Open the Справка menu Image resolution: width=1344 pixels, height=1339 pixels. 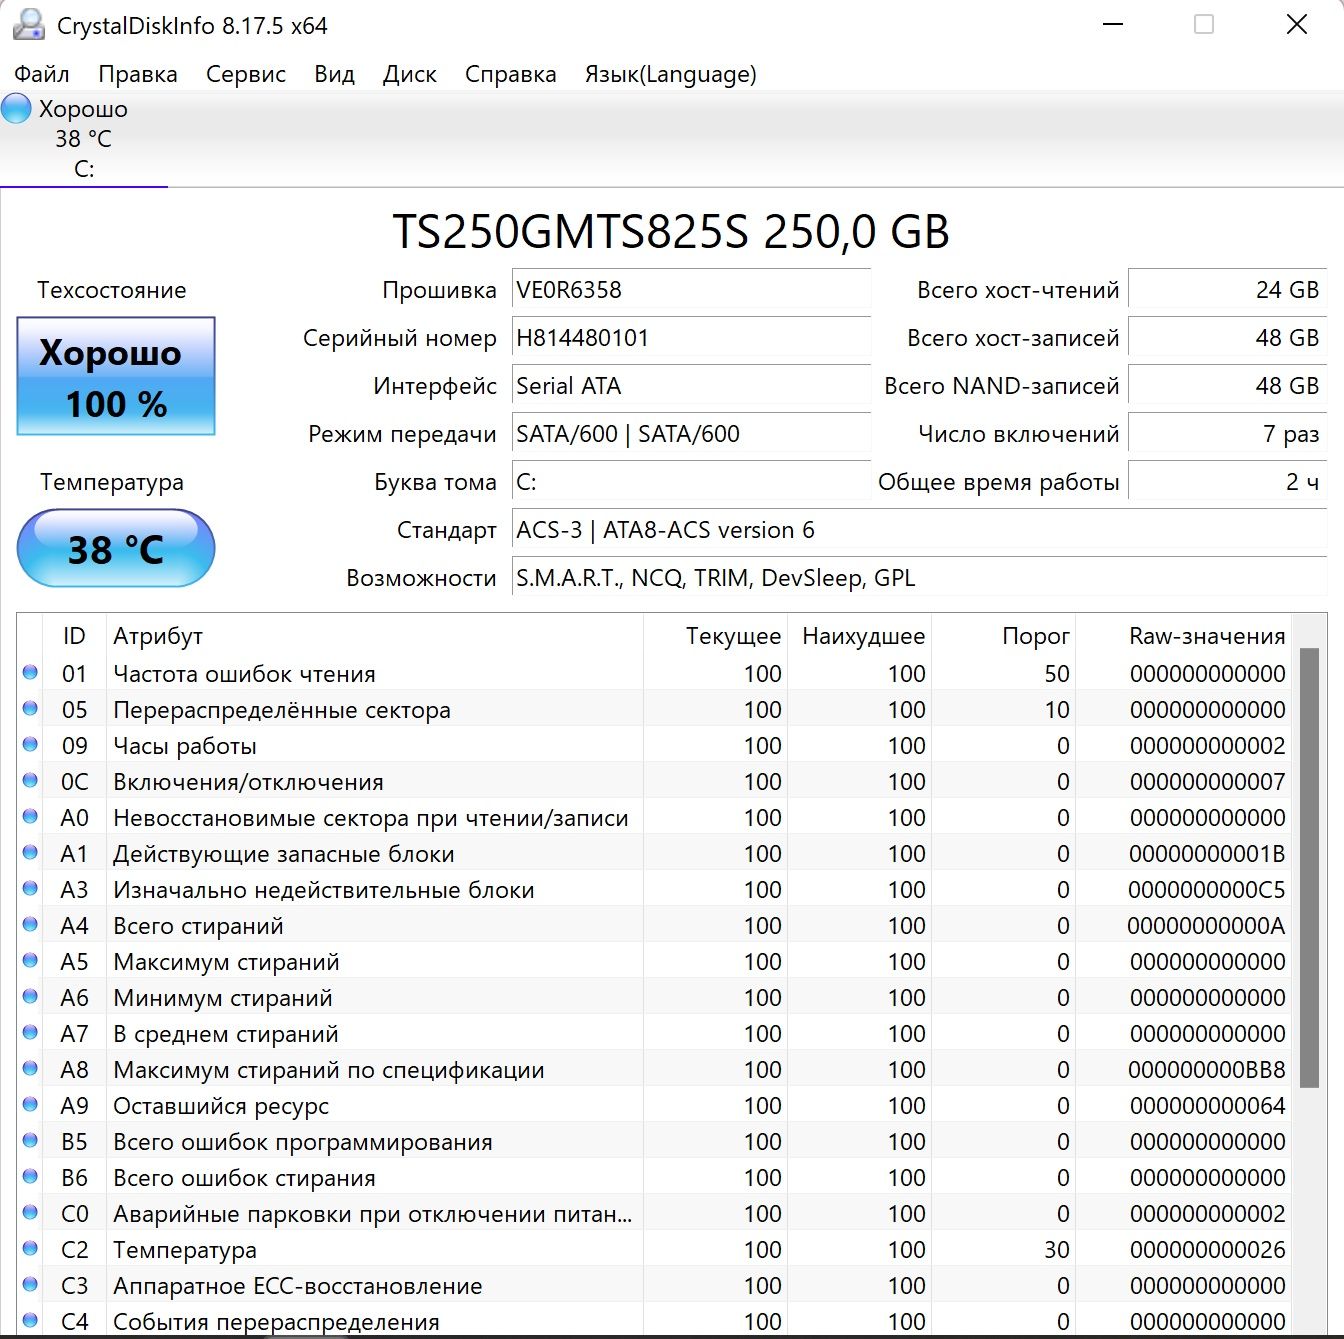click(511, 74)
